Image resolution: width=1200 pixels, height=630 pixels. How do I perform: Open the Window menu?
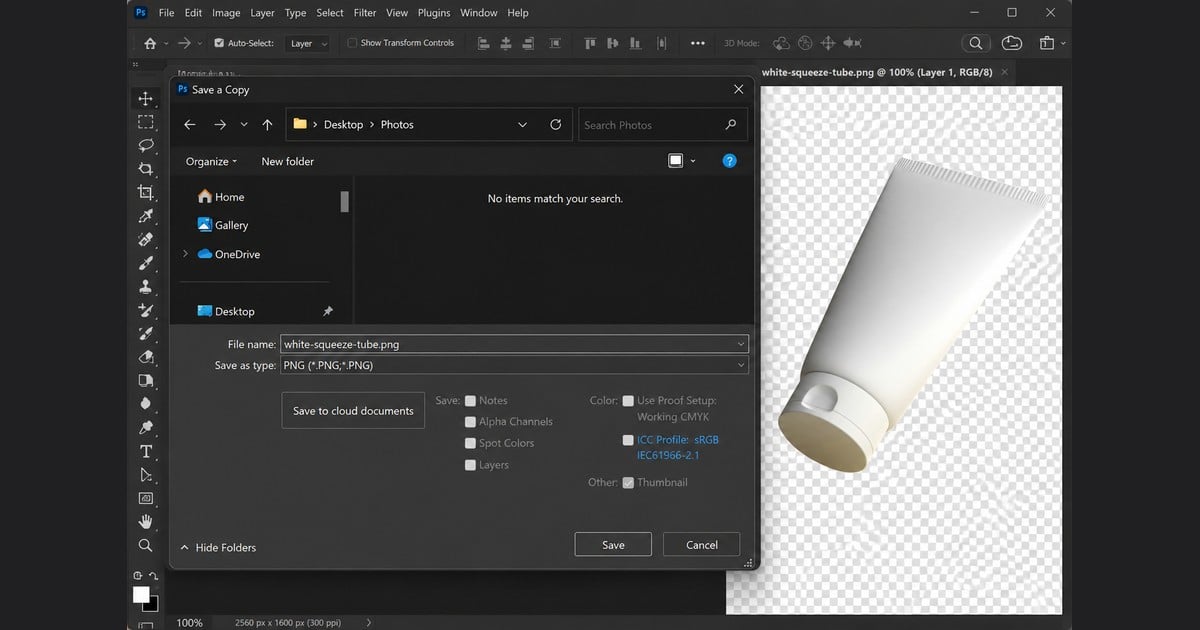(479, 13)
